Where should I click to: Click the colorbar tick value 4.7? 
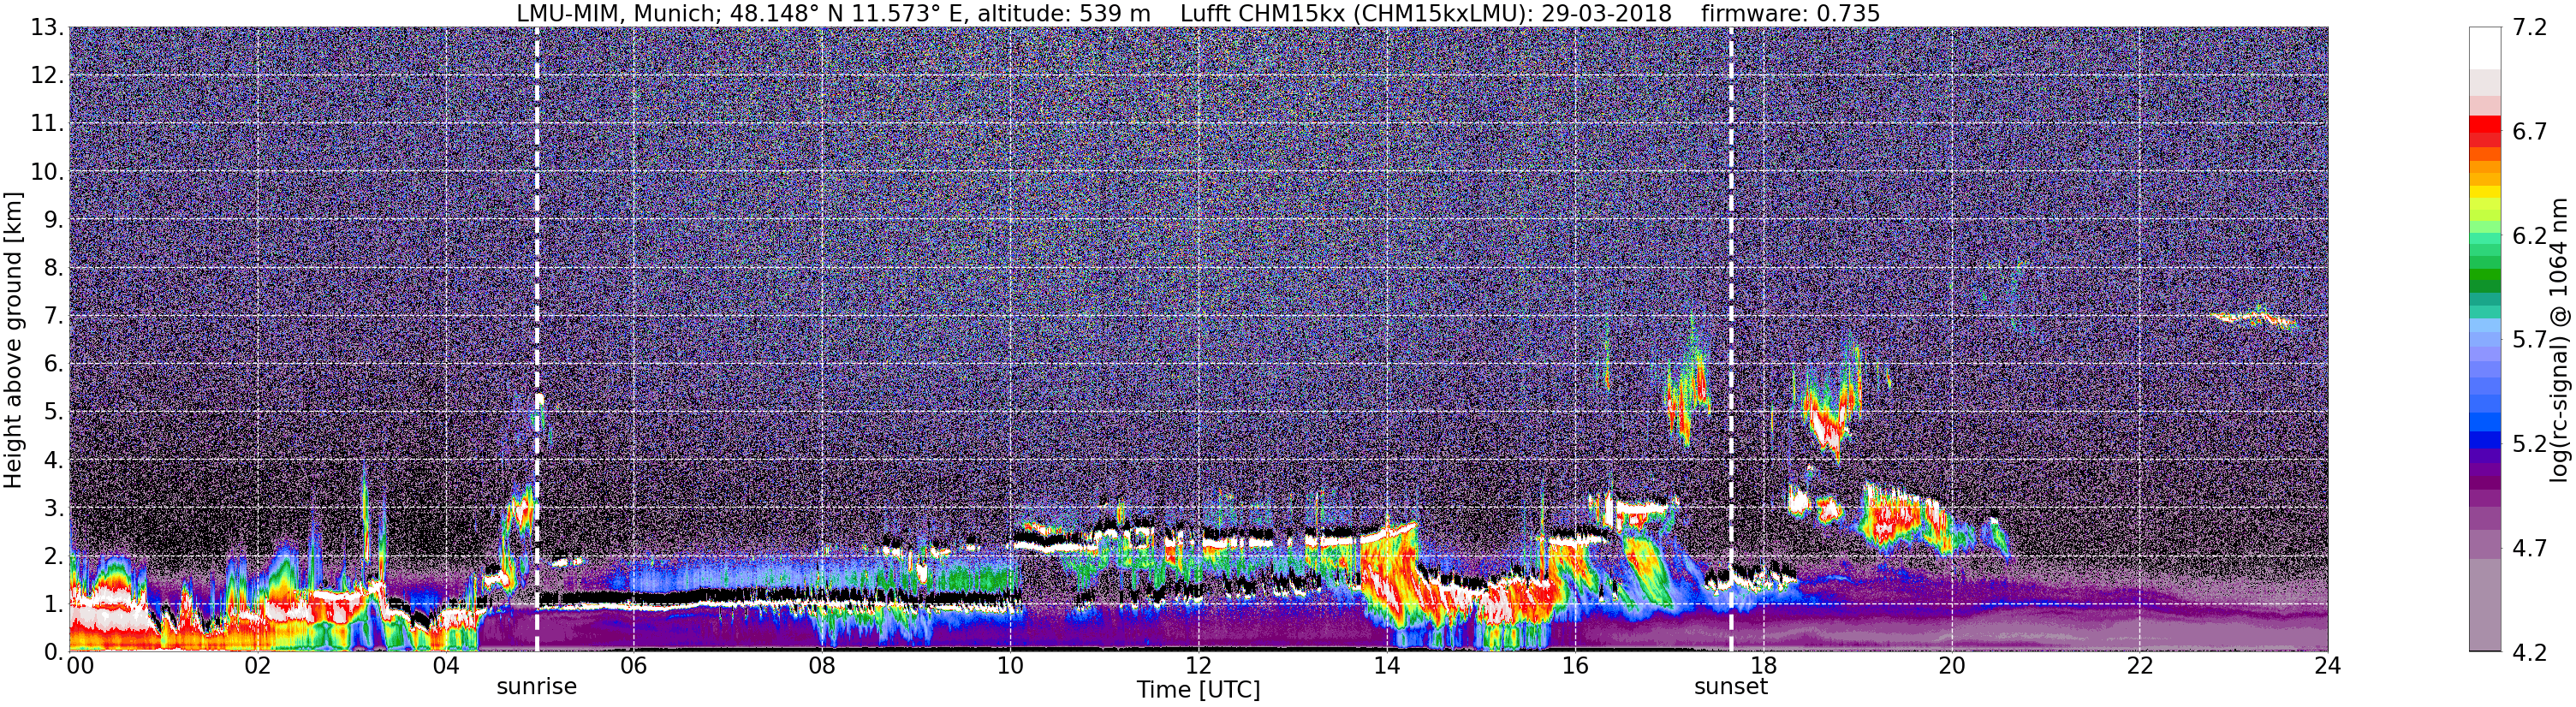[x=2529, y=548]
